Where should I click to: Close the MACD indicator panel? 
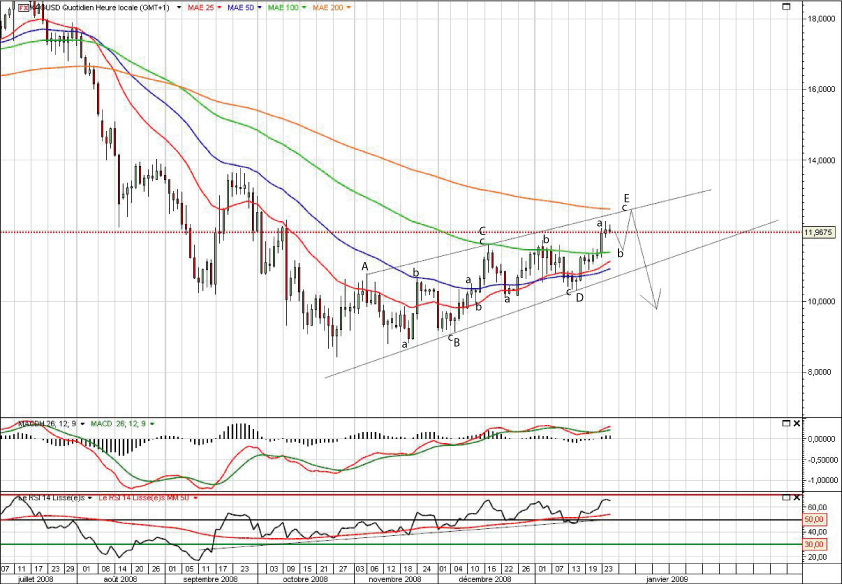coord(797,423)
